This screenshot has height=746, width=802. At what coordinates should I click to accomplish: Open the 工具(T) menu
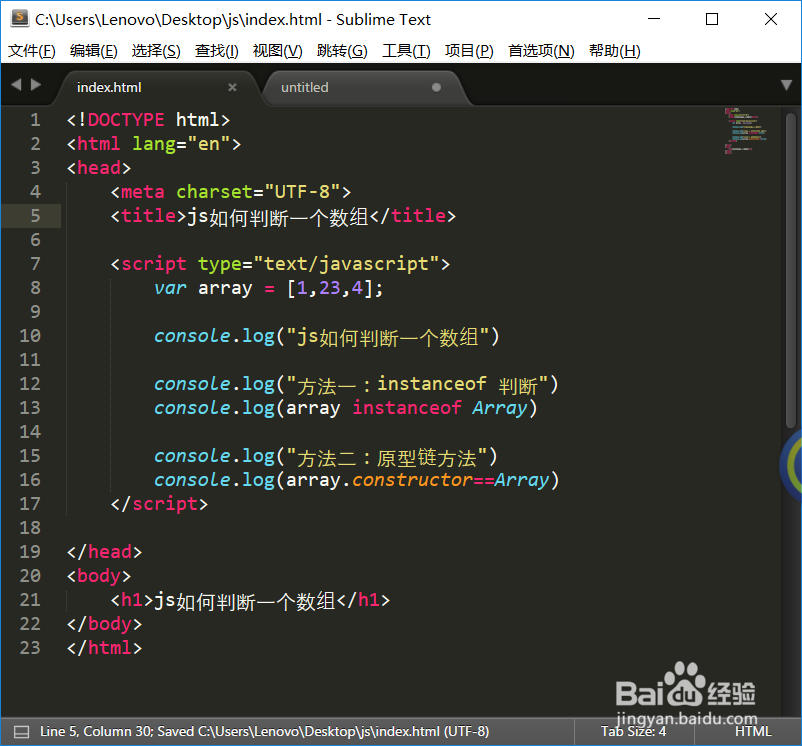[406, 51]
